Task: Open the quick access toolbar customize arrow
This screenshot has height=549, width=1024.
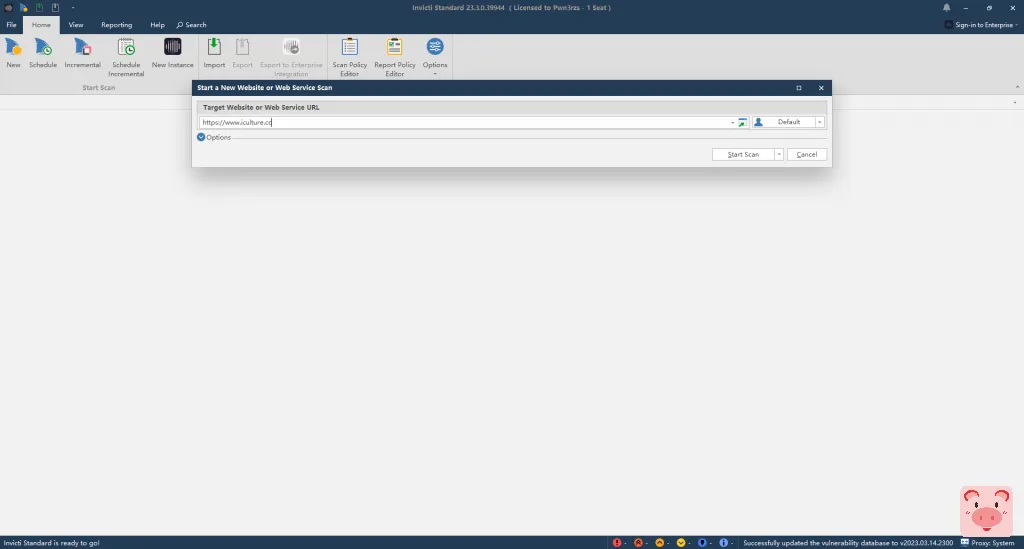Action: 72,8
